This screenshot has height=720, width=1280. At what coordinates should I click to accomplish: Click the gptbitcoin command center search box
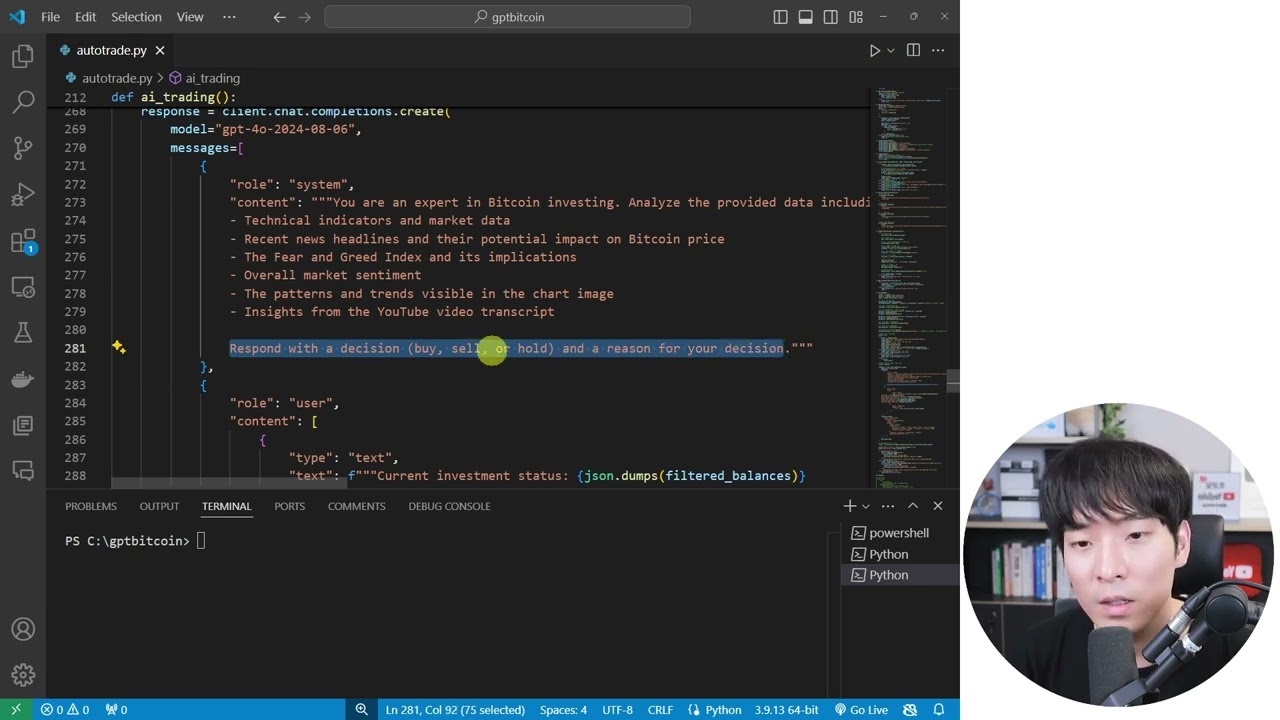pos(508,17)
